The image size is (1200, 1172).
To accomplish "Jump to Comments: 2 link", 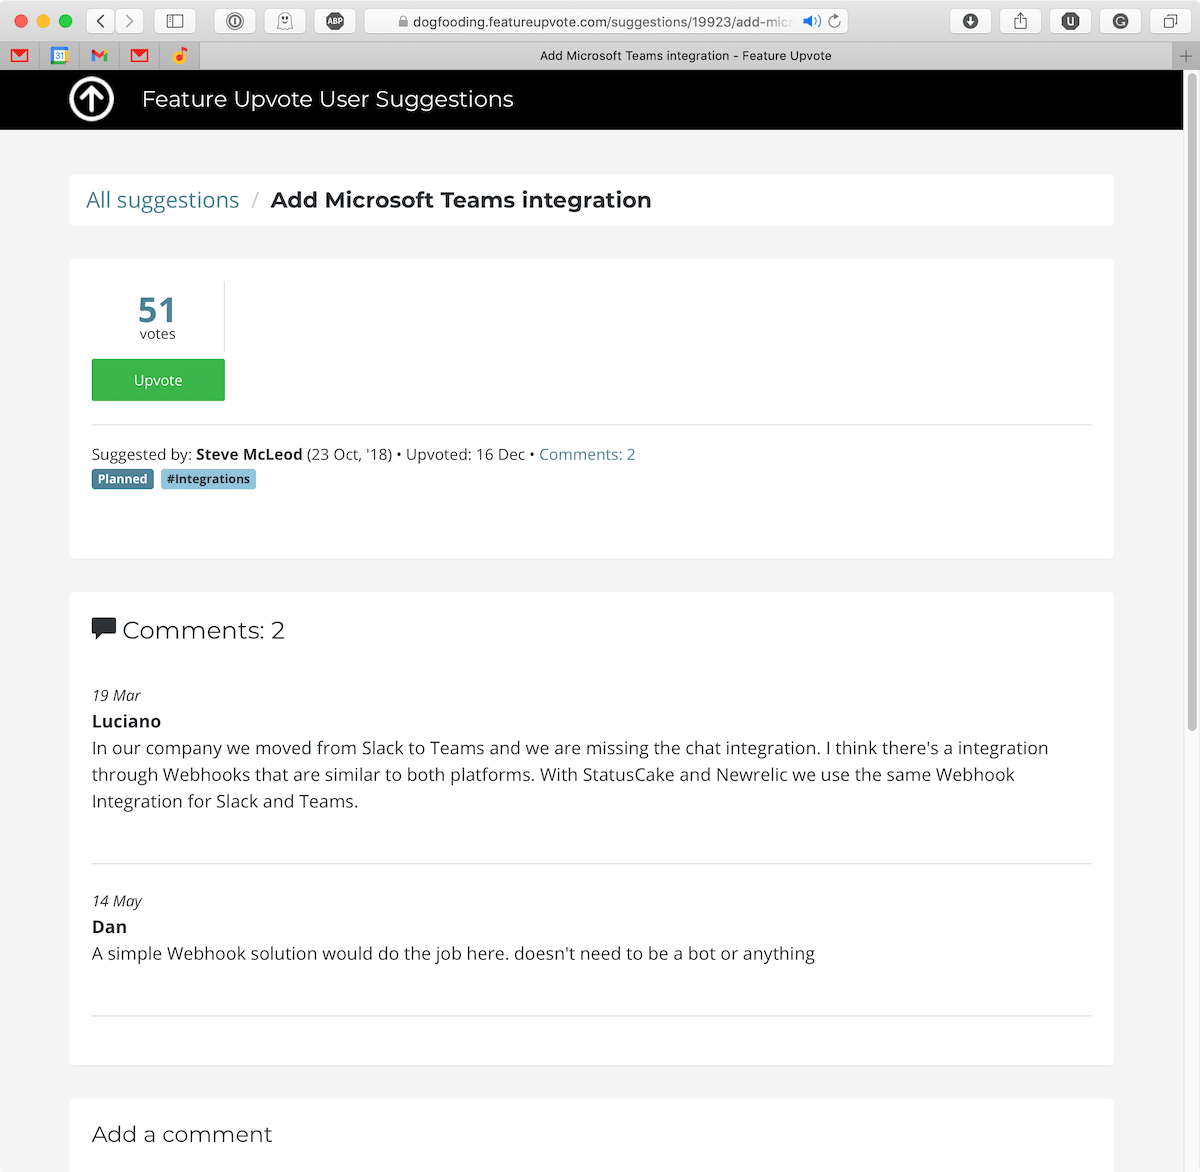I will coord(587,454).
